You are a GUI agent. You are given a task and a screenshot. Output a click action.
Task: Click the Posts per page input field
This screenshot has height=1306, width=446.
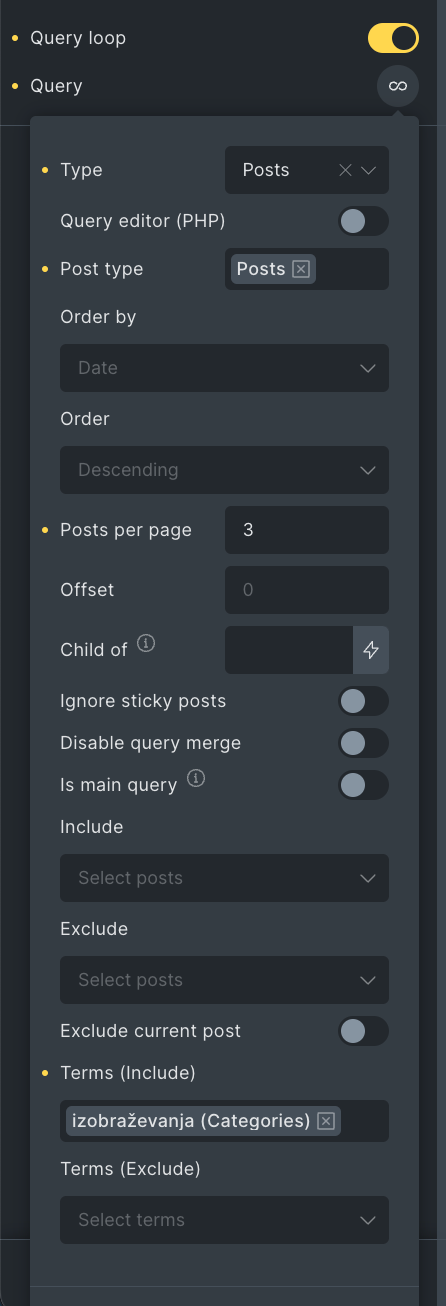coord(307,530)
